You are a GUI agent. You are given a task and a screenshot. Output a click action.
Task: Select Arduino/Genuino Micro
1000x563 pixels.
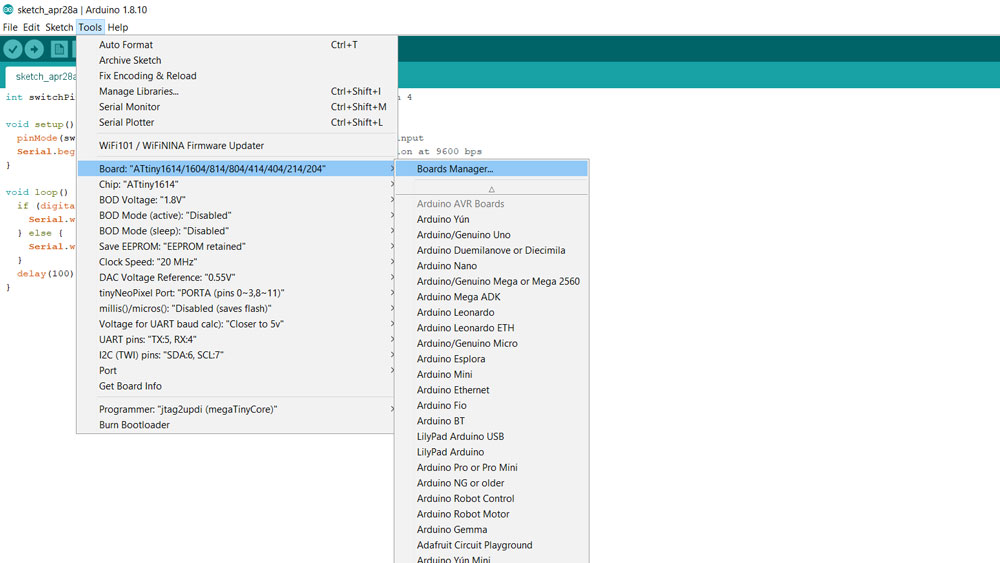click(492, 344)
